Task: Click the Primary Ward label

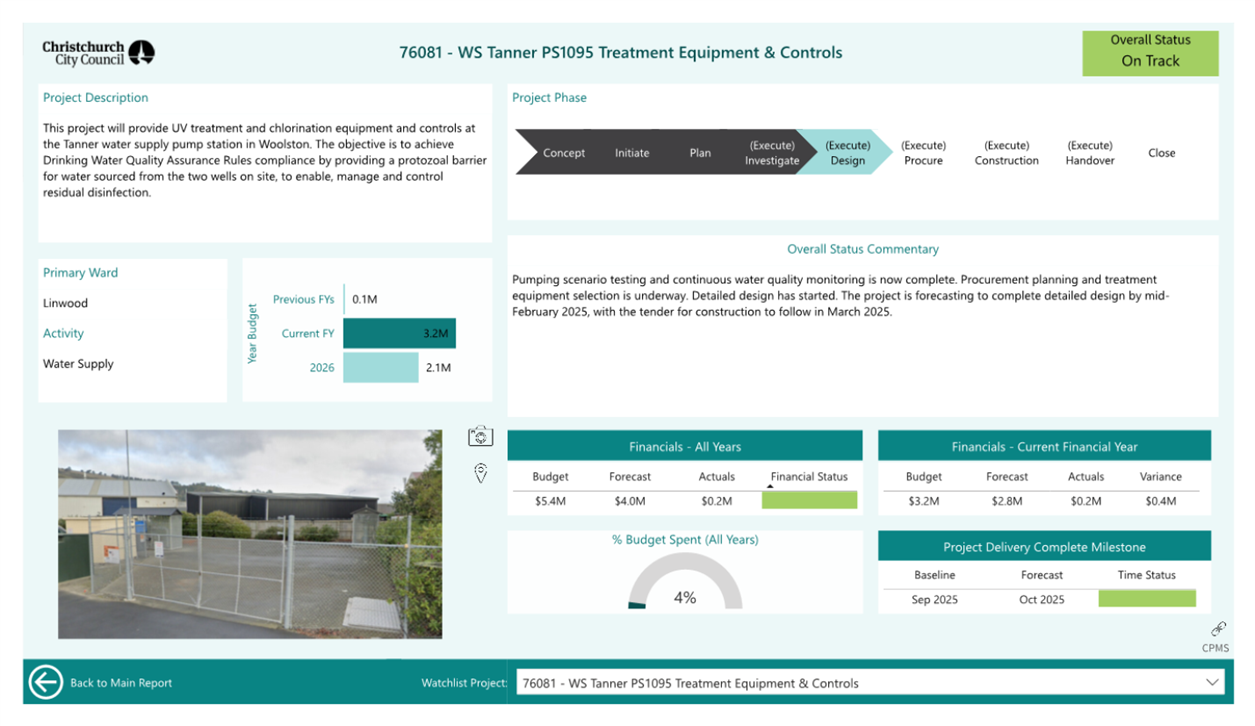Action: point(80,273)
